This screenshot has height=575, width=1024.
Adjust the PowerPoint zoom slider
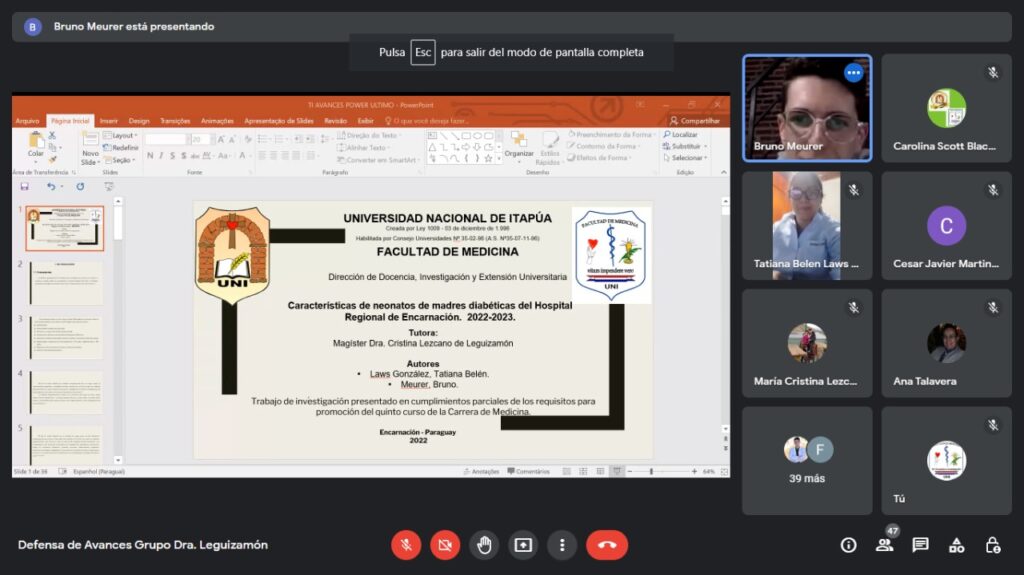652,471
